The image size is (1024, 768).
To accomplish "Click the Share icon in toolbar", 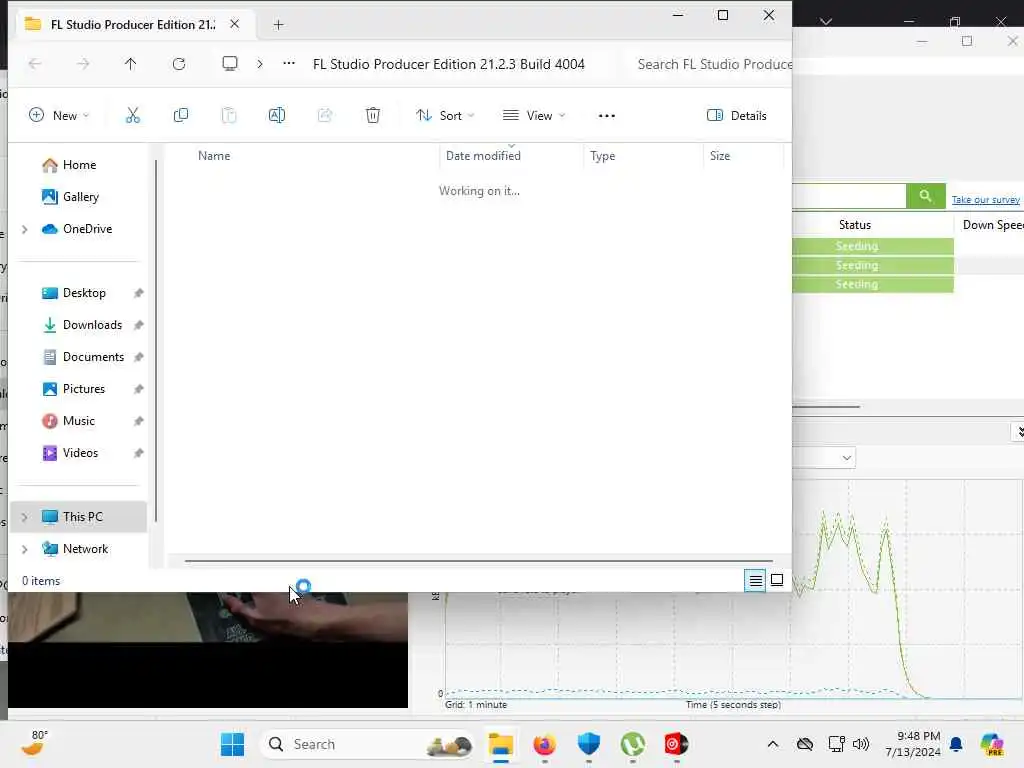I will tap(325, 116).
